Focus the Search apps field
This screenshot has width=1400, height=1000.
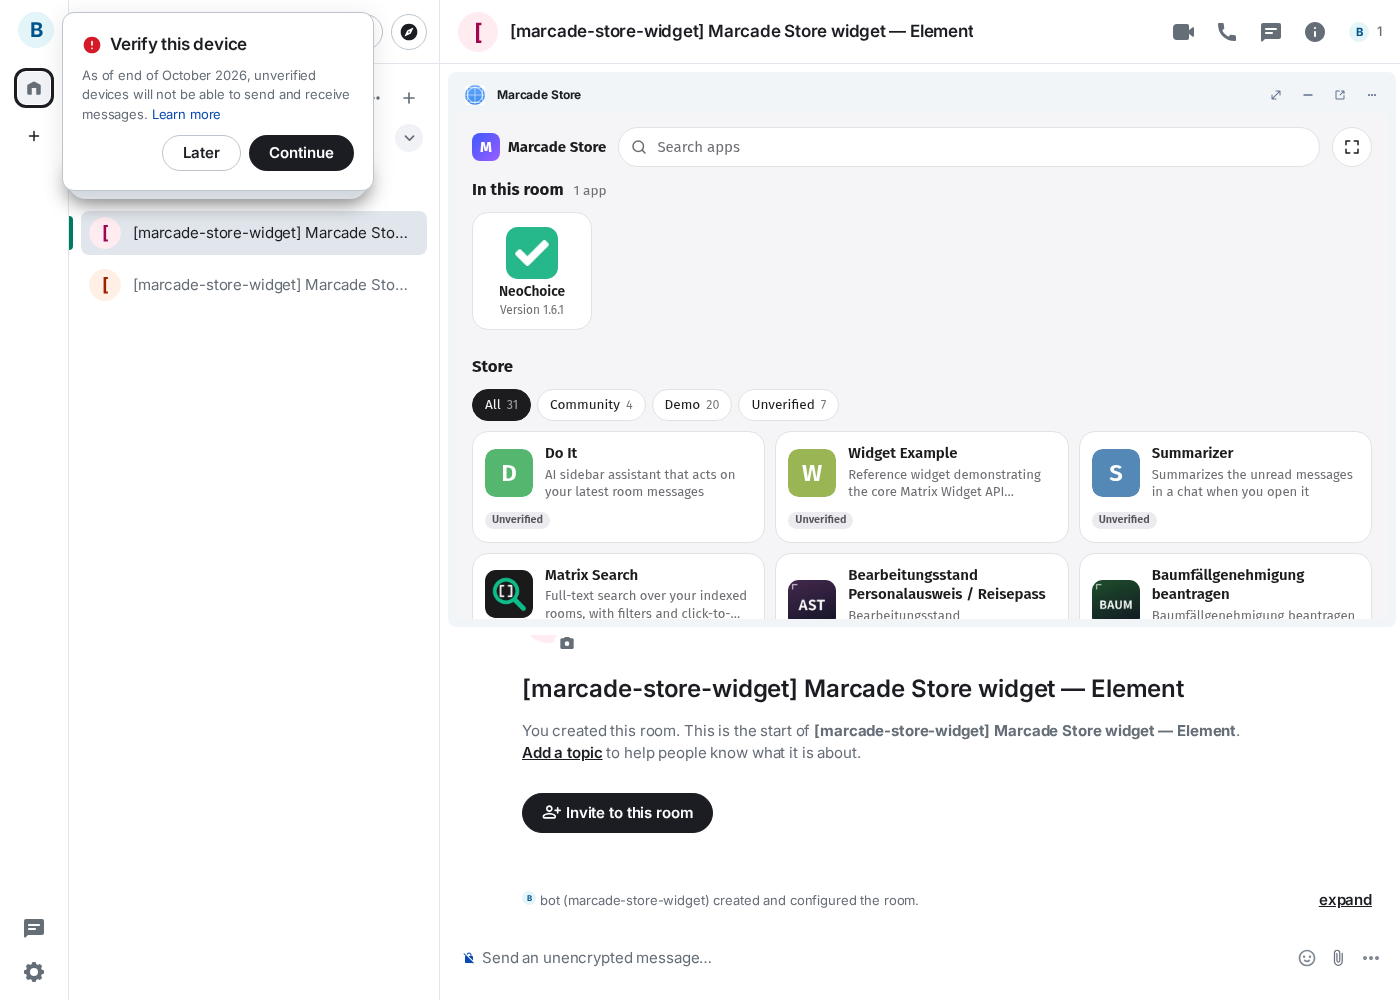point(968,147)
